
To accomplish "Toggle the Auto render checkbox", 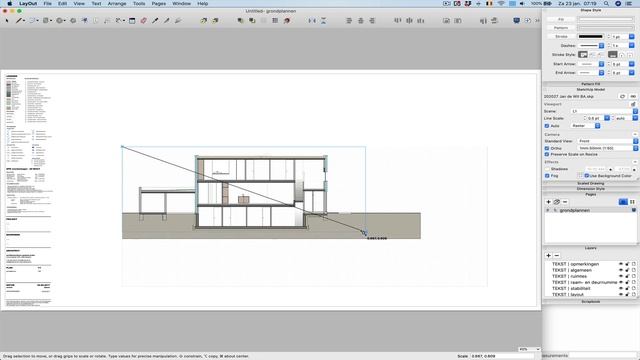I will 547,126.
